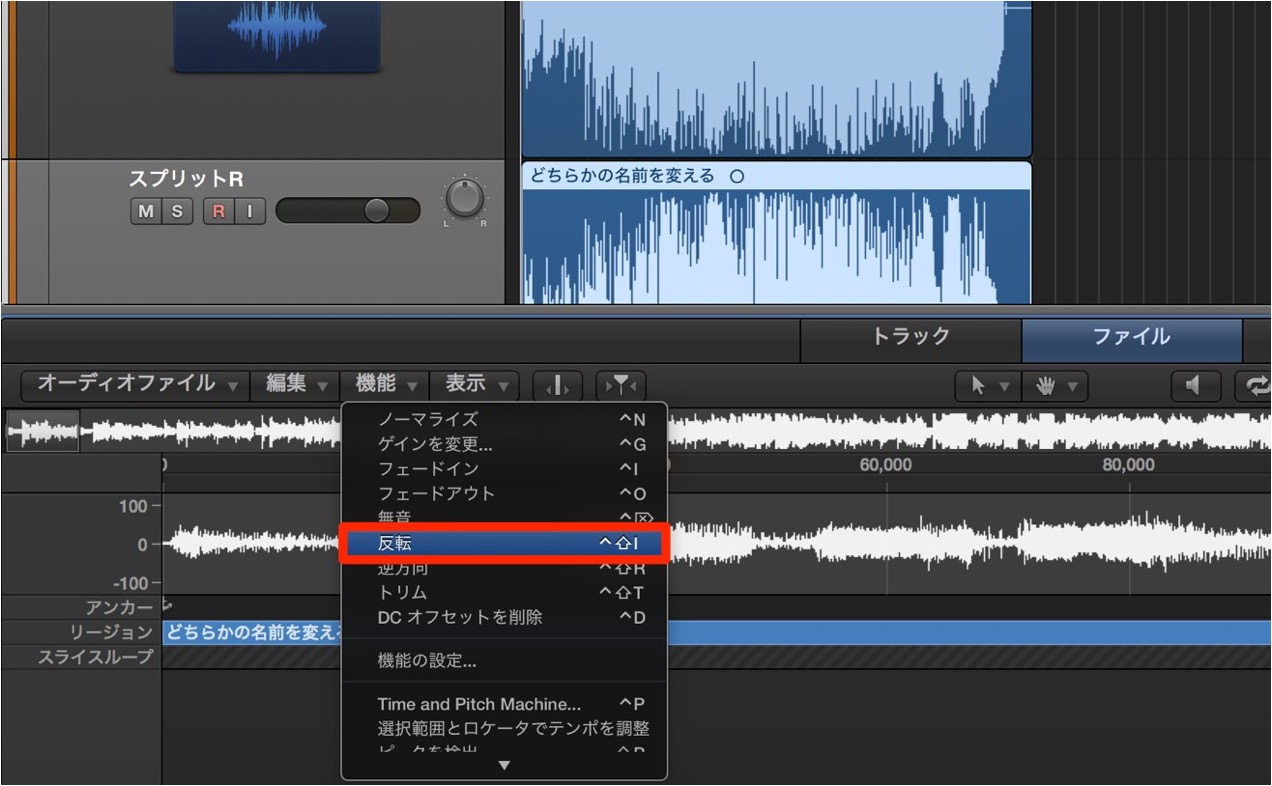Toggle the cycle loop button
1272x786 pixels.
(x=1254, y=385)
